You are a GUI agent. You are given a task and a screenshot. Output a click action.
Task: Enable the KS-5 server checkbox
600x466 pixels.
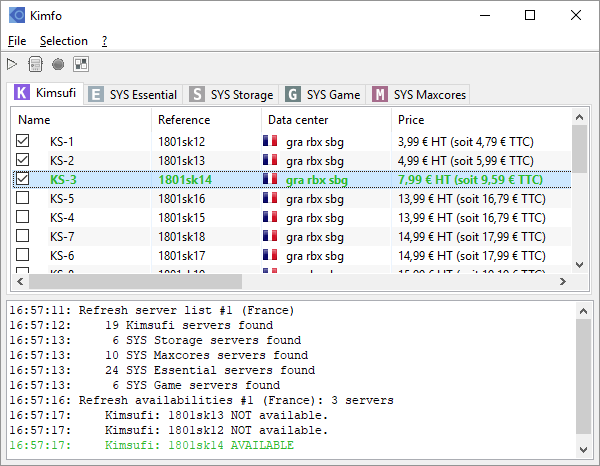click(x=23, y=199)
